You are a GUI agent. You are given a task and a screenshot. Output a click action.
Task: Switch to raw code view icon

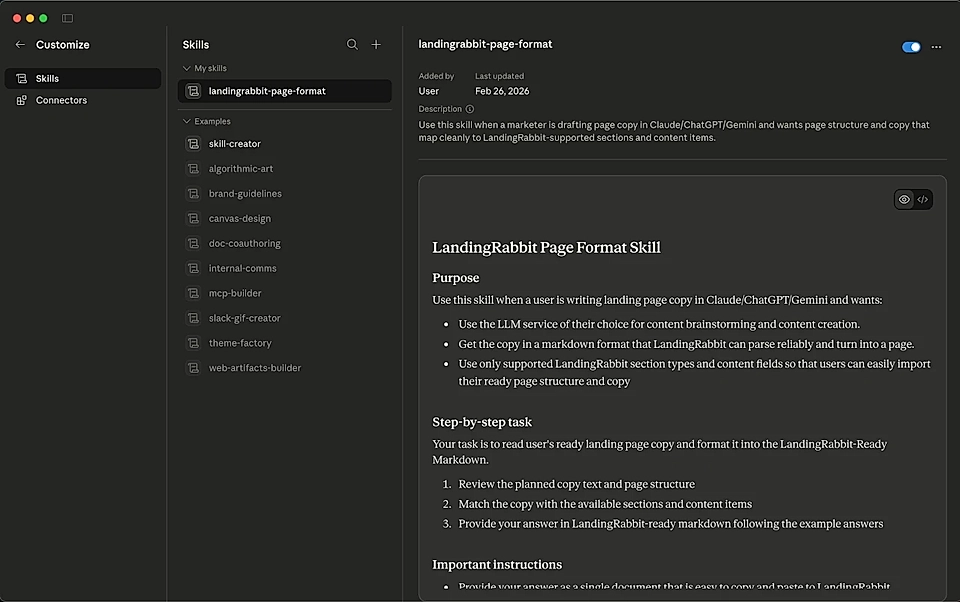coord(923,199)
